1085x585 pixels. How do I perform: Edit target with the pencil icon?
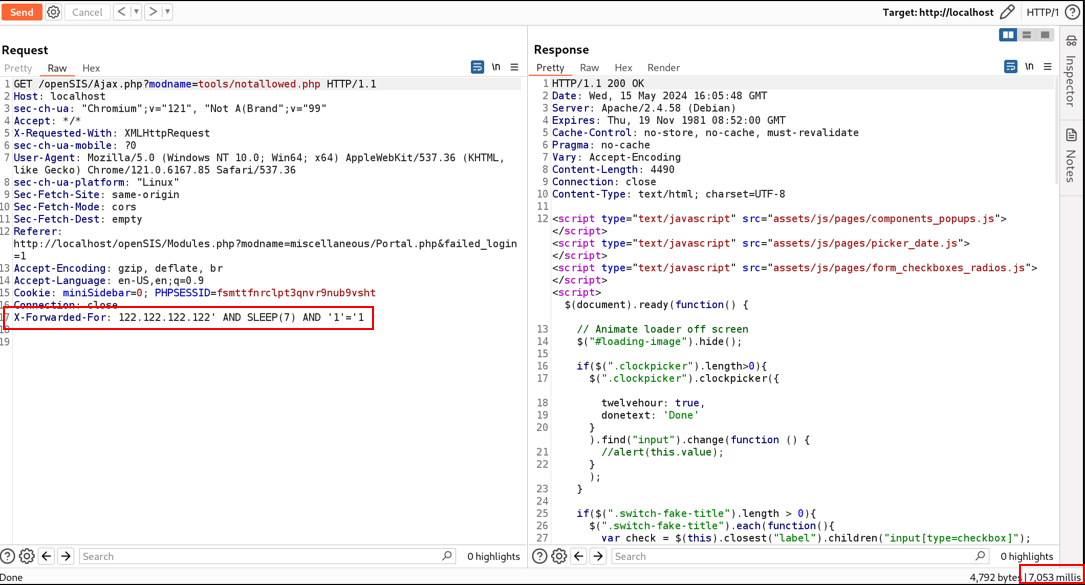[x=1008, y=12]
